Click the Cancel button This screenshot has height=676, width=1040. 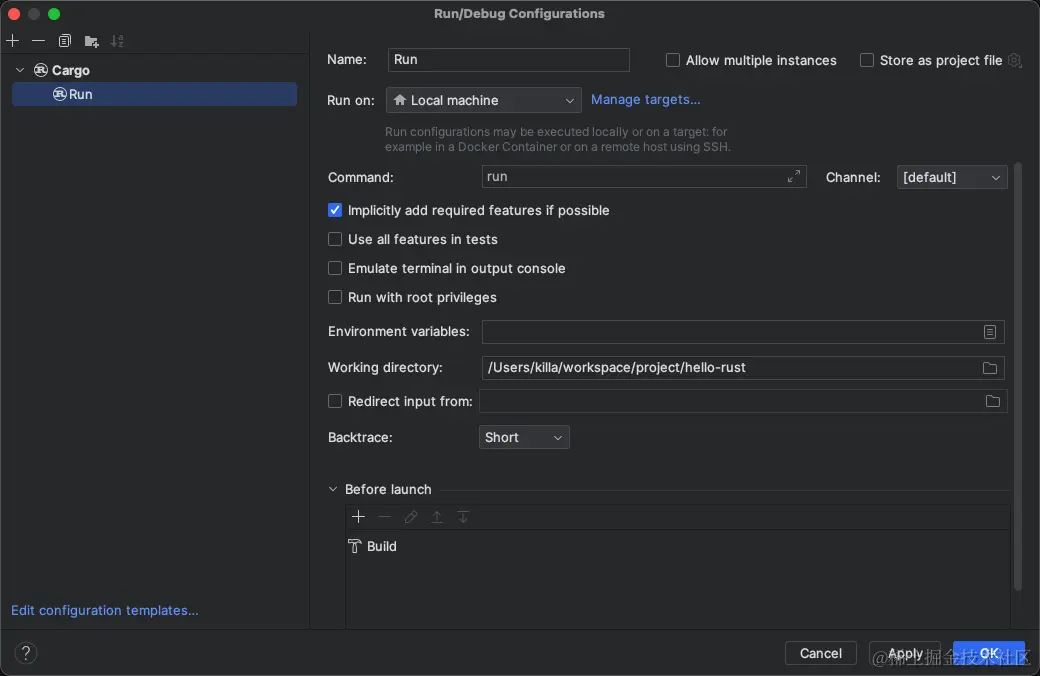(820, 653)
